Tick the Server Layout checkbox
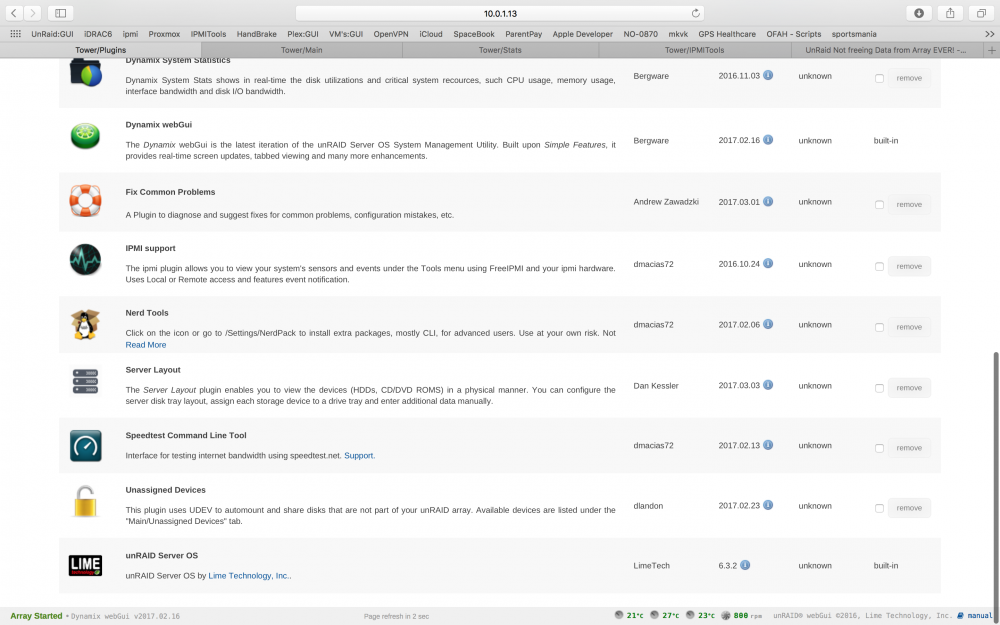Image resolution: width=1000 pixels, height=625 pixels. [879, 388]
